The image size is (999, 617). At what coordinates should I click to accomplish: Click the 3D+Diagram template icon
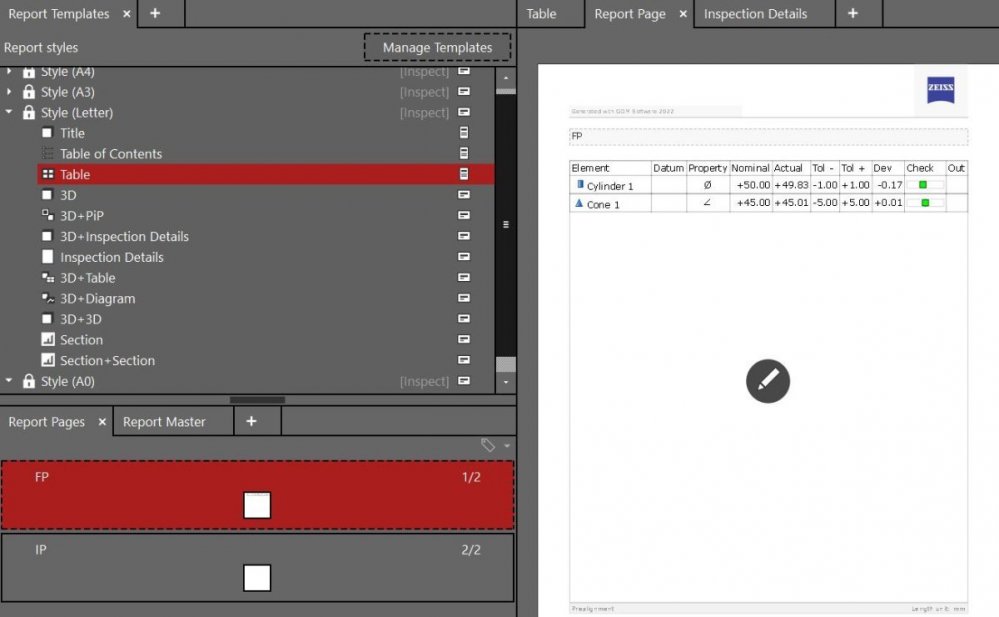[x=47, y=299]
